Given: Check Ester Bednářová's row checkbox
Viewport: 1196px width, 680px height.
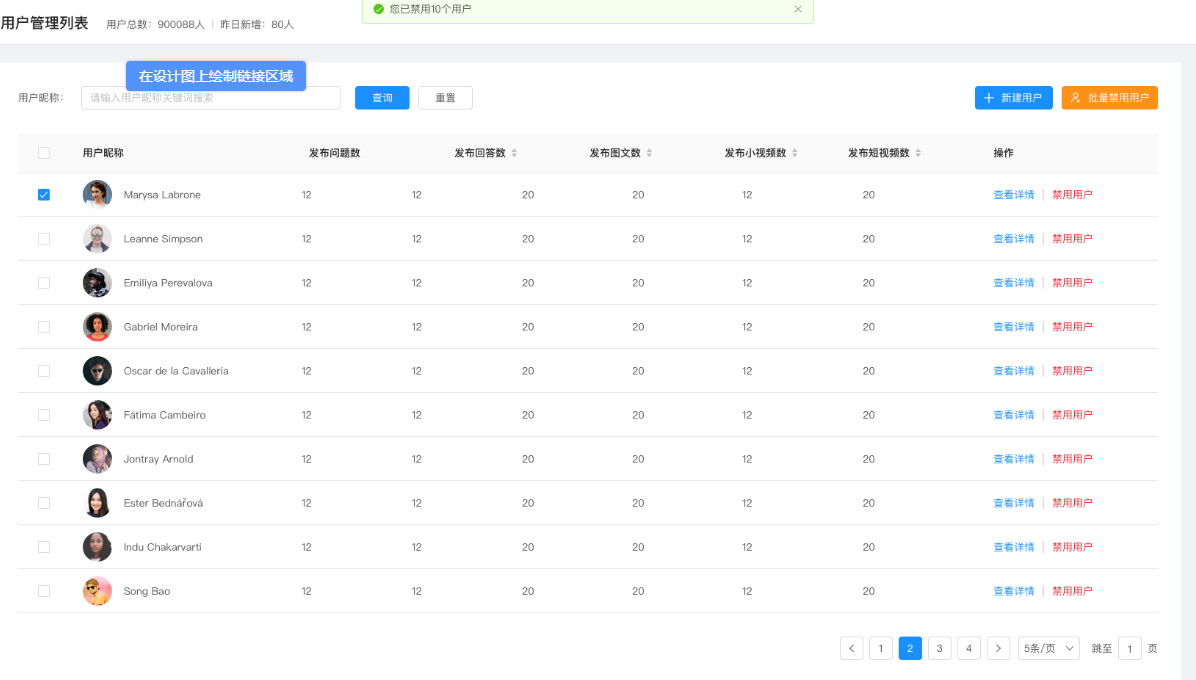Looking at the screenshot, I should (x=44, y=503).
